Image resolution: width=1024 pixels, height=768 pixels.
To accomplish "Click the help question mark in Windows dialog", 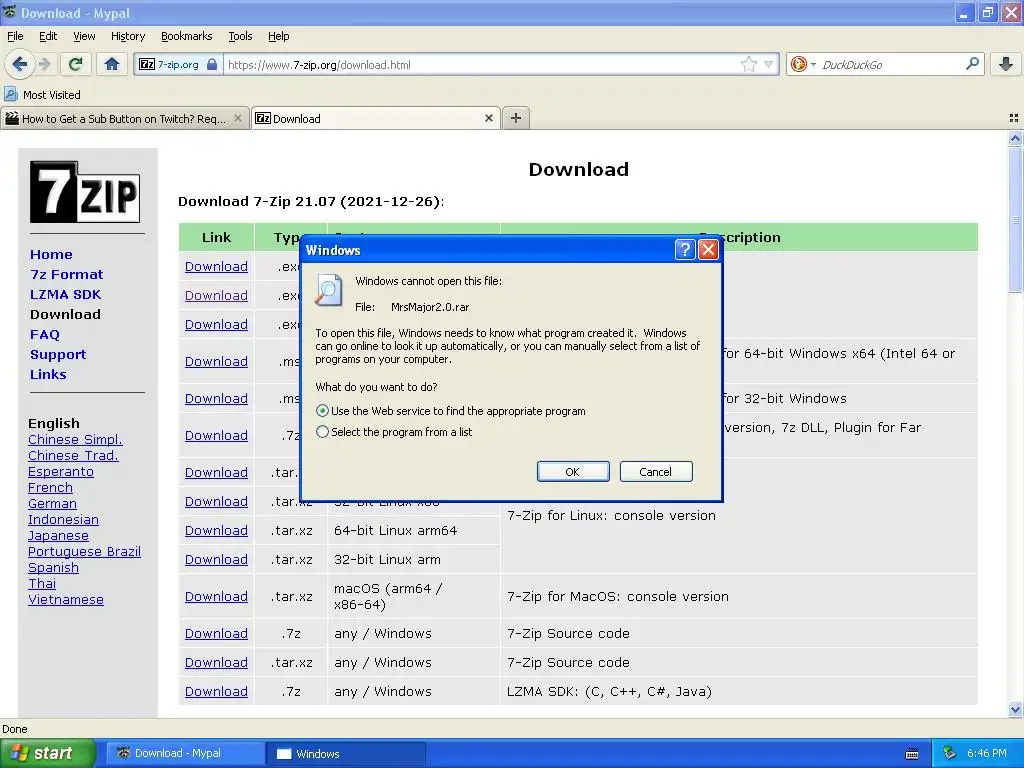I will 684,249.
